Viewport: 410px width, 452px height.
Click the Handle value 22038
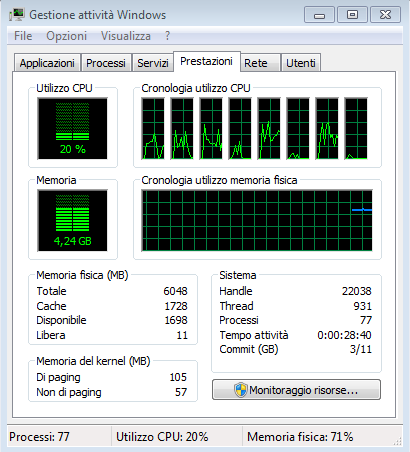coord(357,291)
